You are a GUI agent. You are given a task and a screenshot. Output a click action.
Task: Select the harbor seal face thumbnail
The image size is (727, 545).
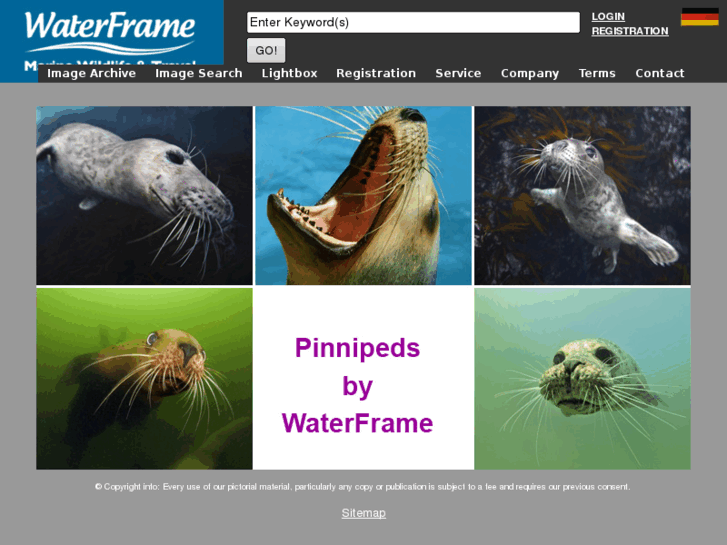[x=582, y=378]
